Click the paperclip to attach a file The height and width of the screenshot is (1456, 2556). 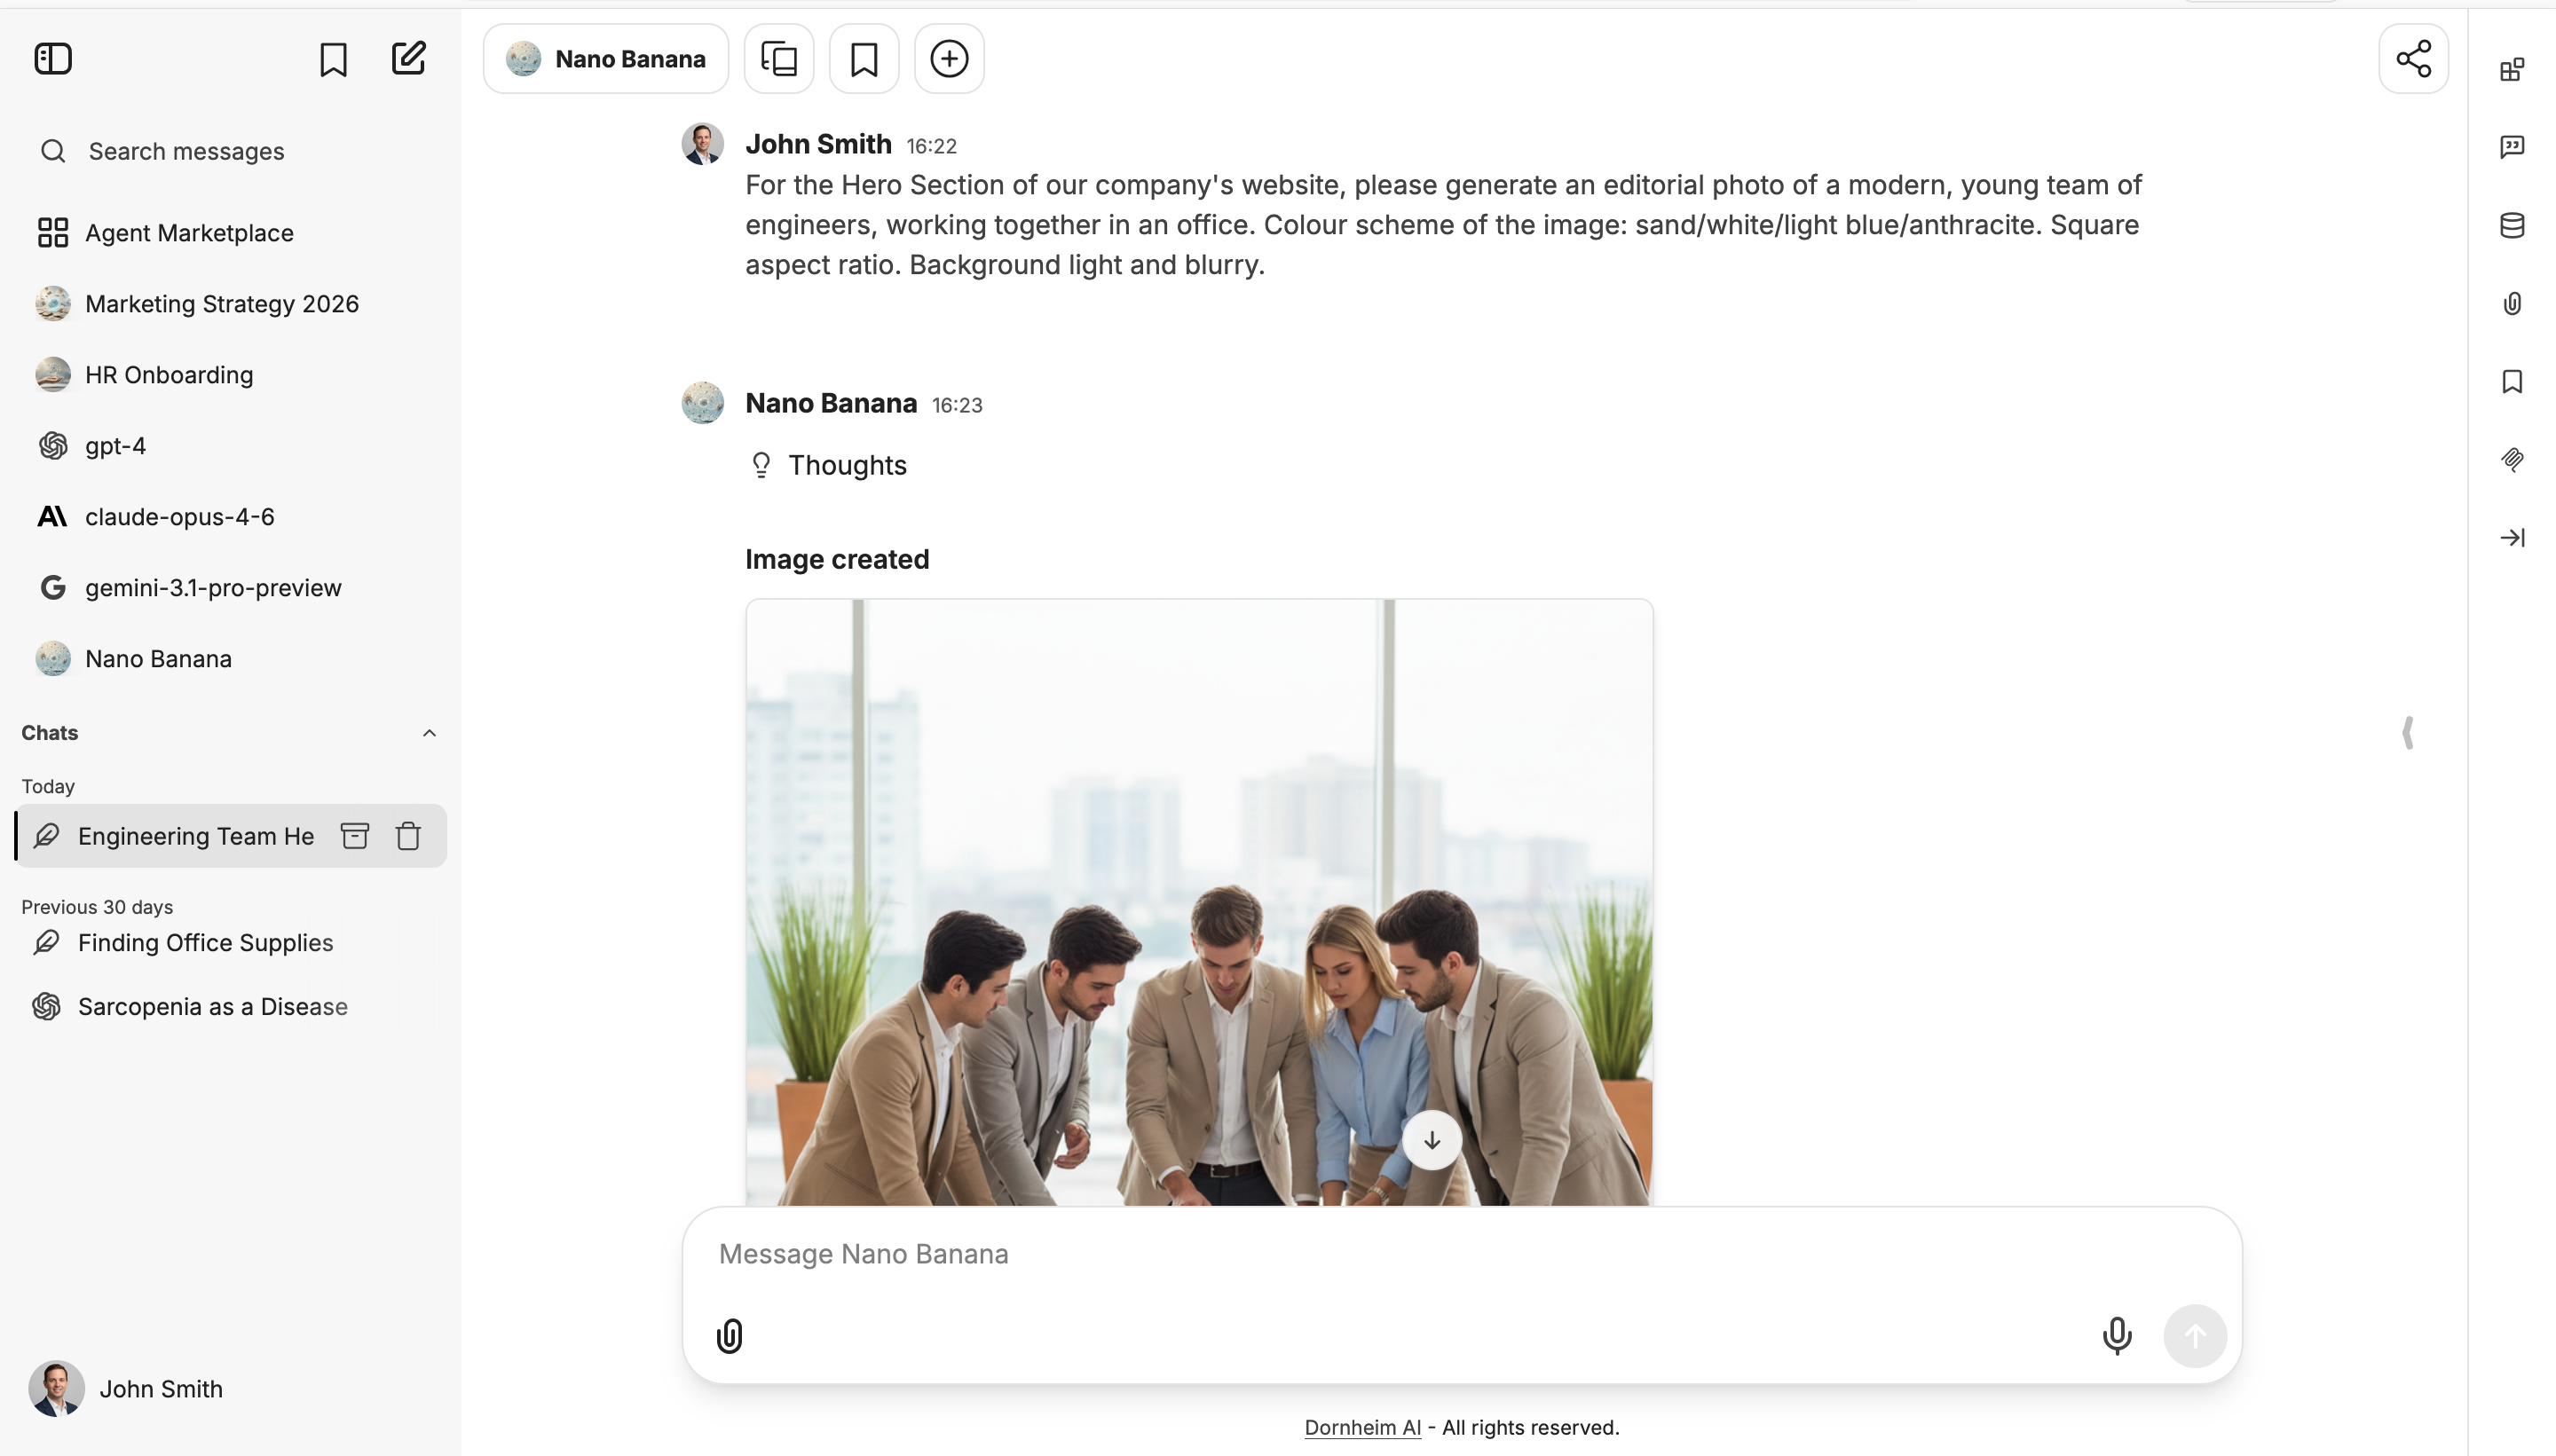[x=729, y=1335]
